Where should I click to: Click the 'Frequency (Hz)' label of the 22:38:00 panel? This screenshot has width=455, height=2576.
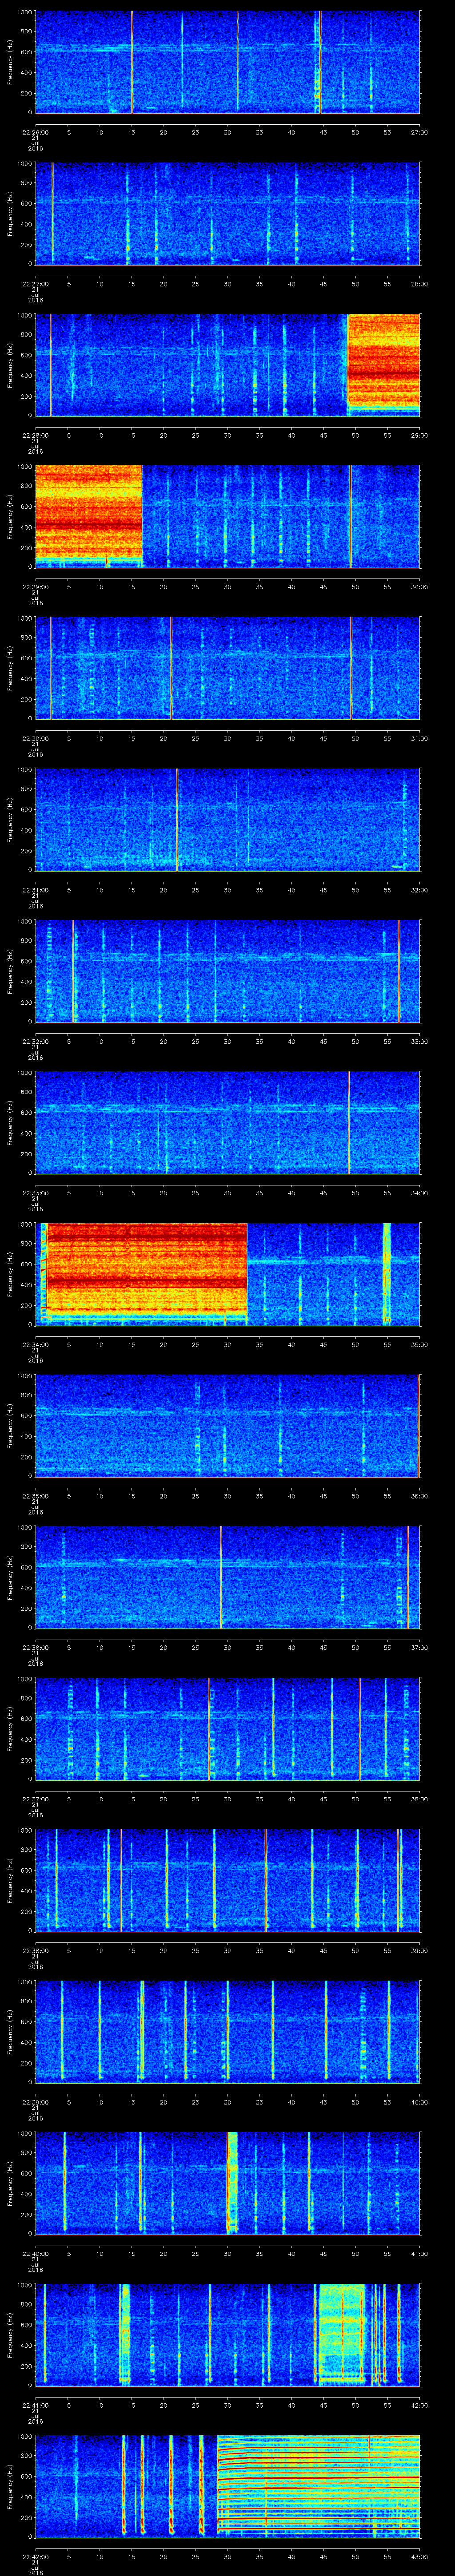[10, 1880]
